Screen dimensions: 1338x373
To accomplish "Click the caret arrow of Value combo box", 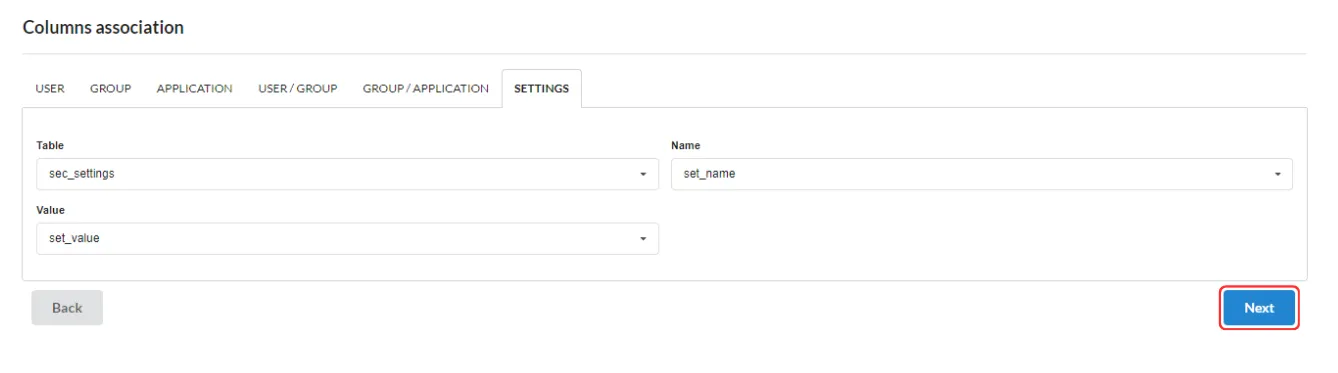I will point(643,239).
